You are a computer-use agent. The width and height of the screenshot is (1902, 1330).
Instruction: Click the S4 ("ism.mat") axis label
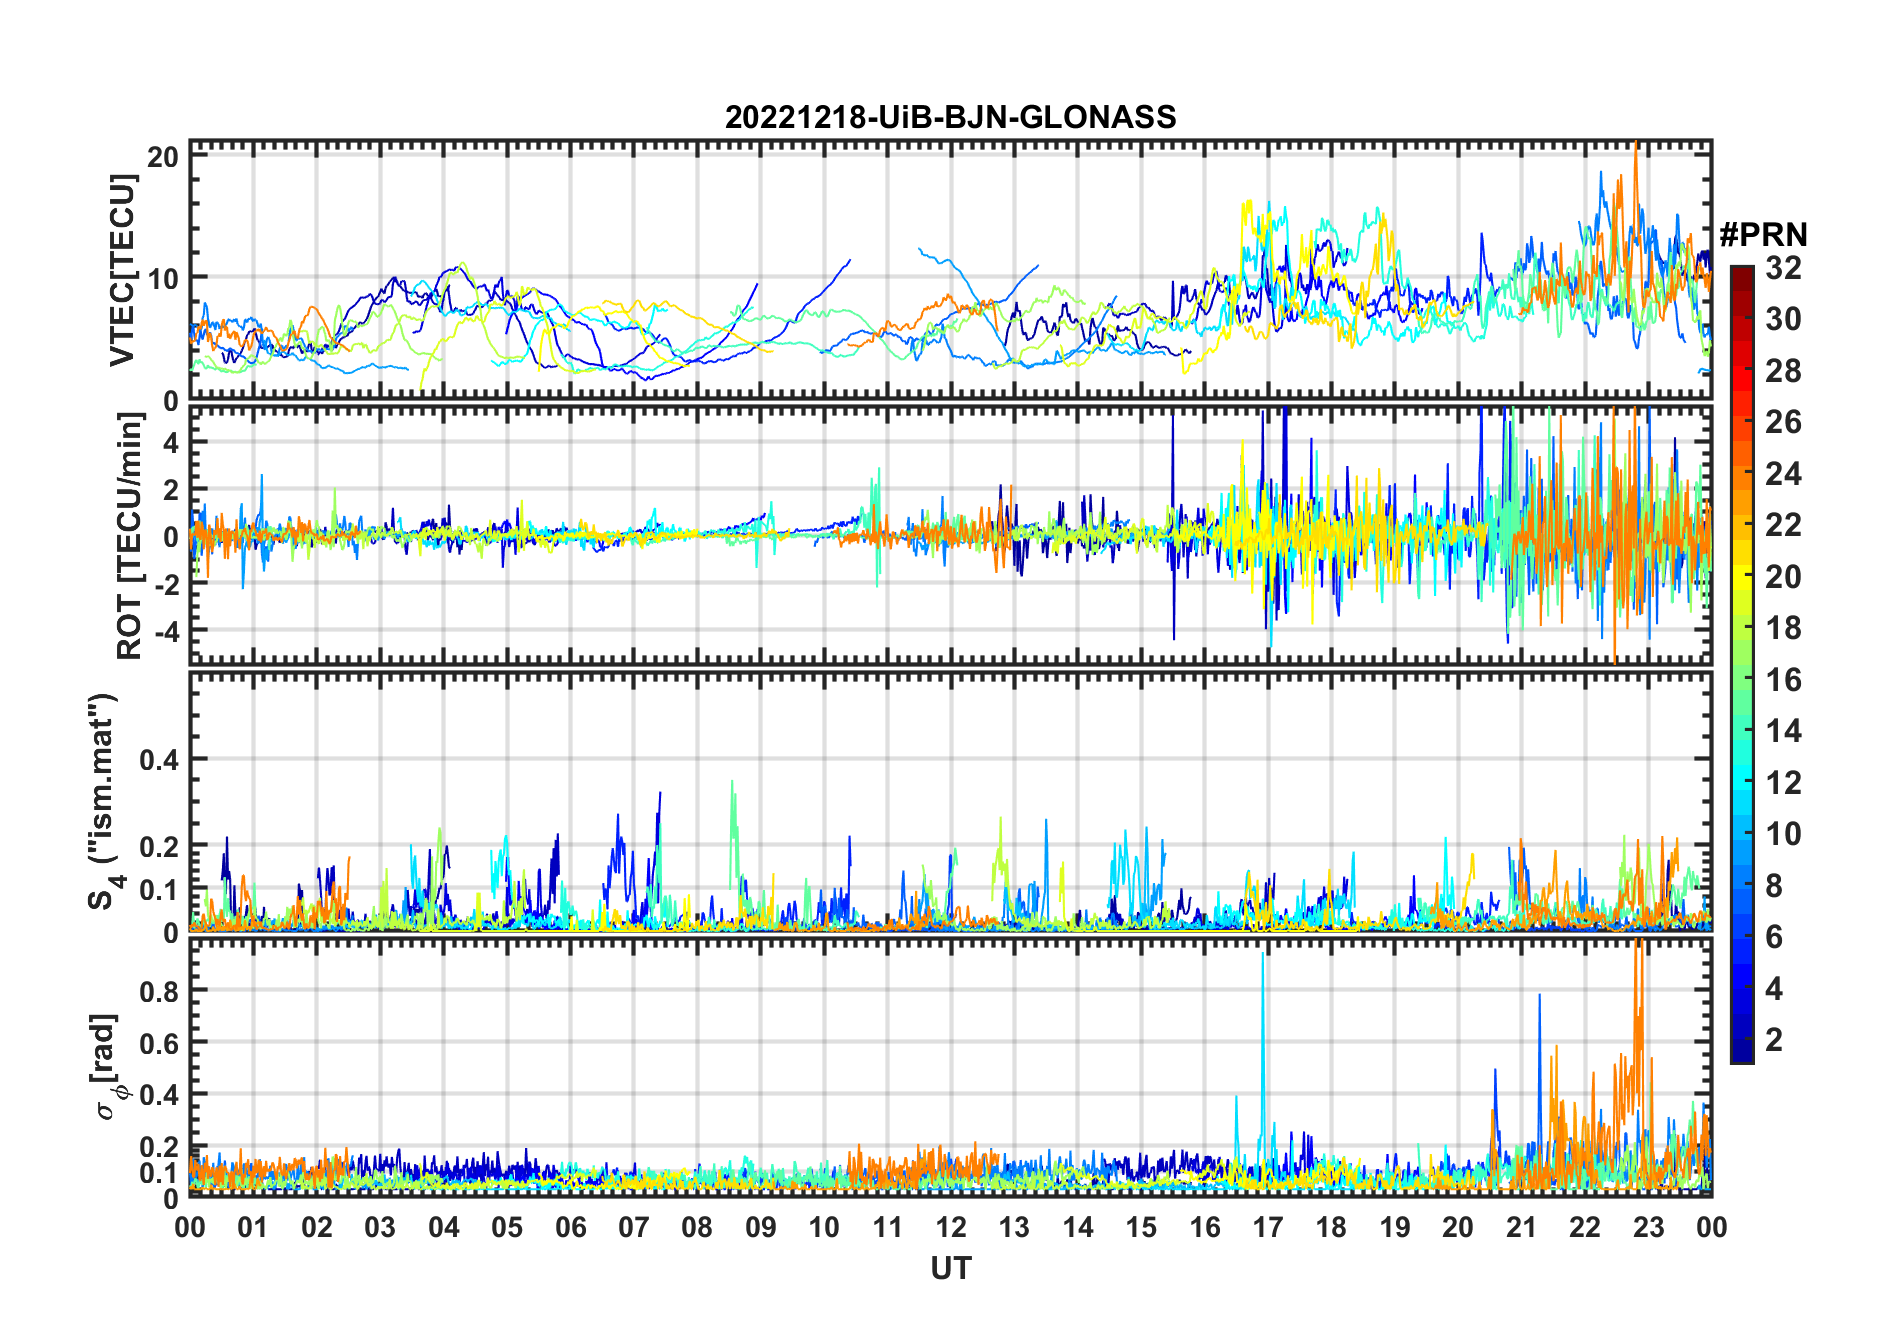[103, 802]
